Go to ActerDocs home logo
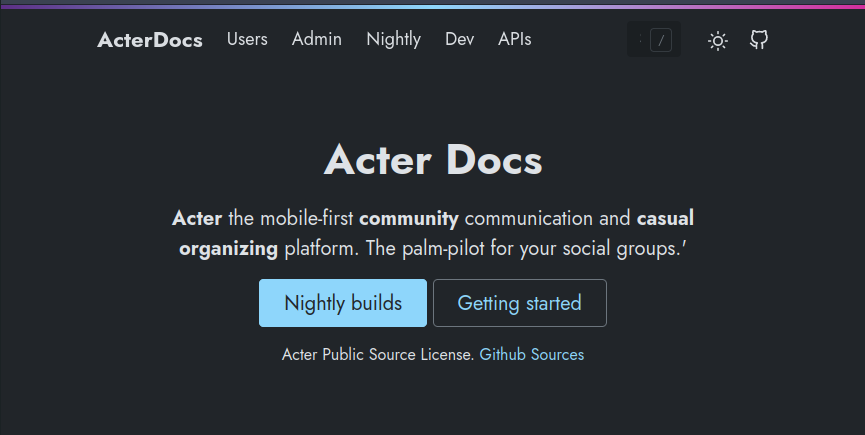Viewport: 865px width, 435px height. 149,40
